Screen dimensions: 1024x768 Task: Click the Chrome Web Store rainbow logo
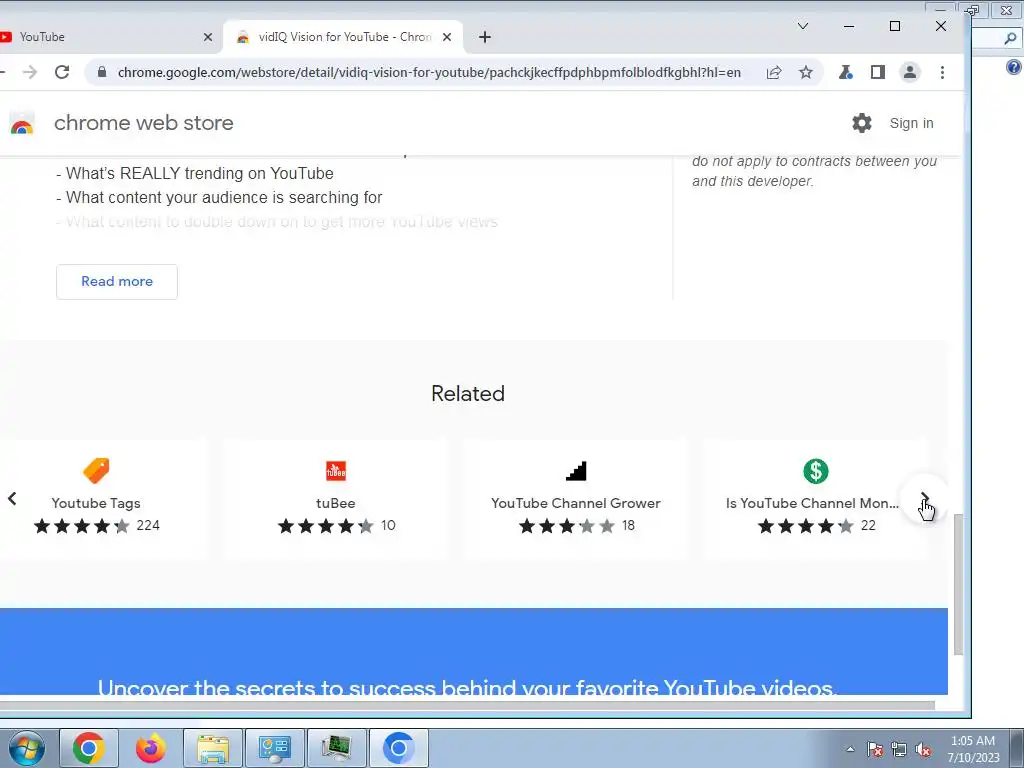coord(22,123)
